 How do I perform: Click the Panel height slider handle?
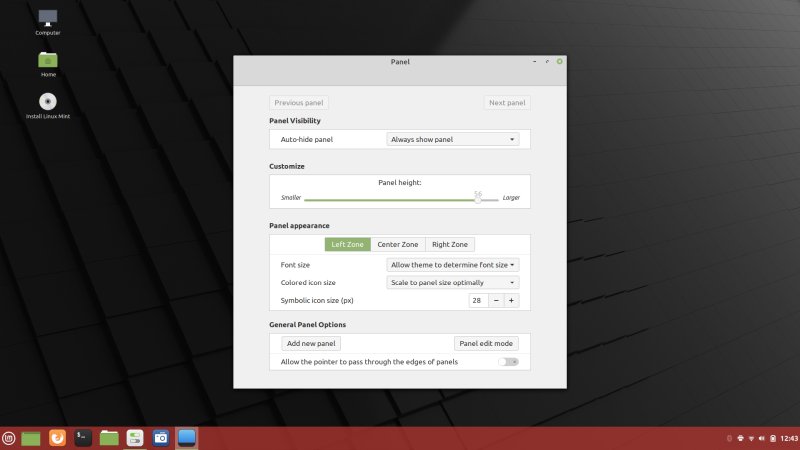coord(478,200)
